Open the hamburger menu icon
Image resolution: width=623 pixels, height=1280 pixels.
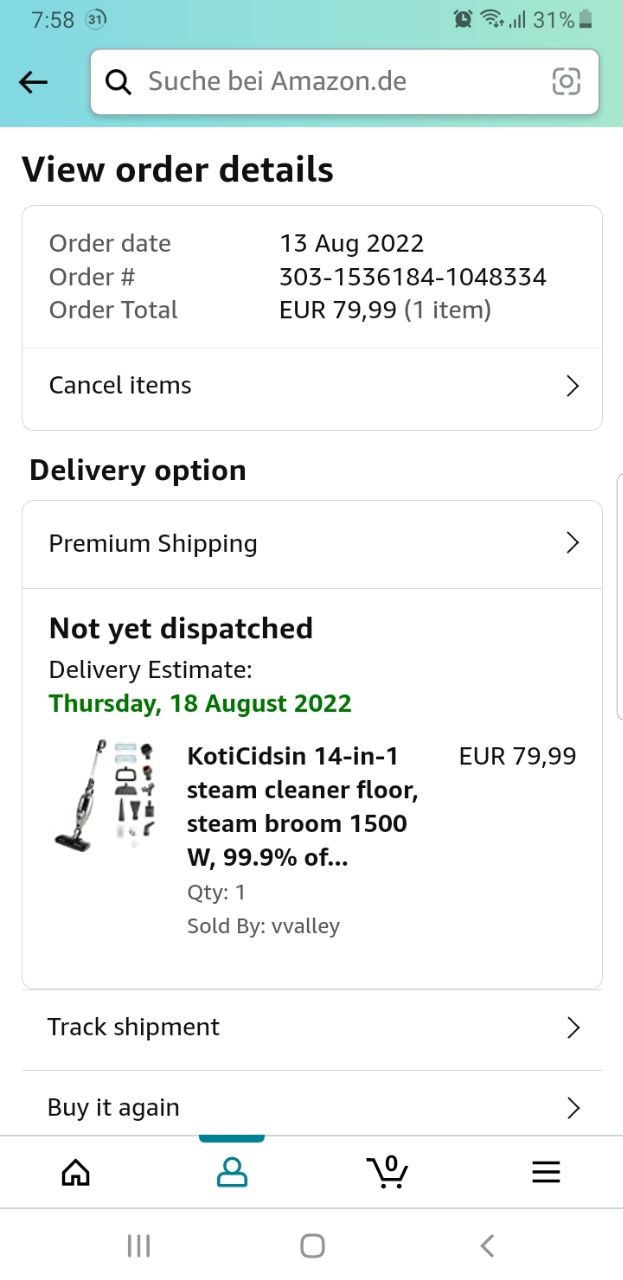point(546,1171)
